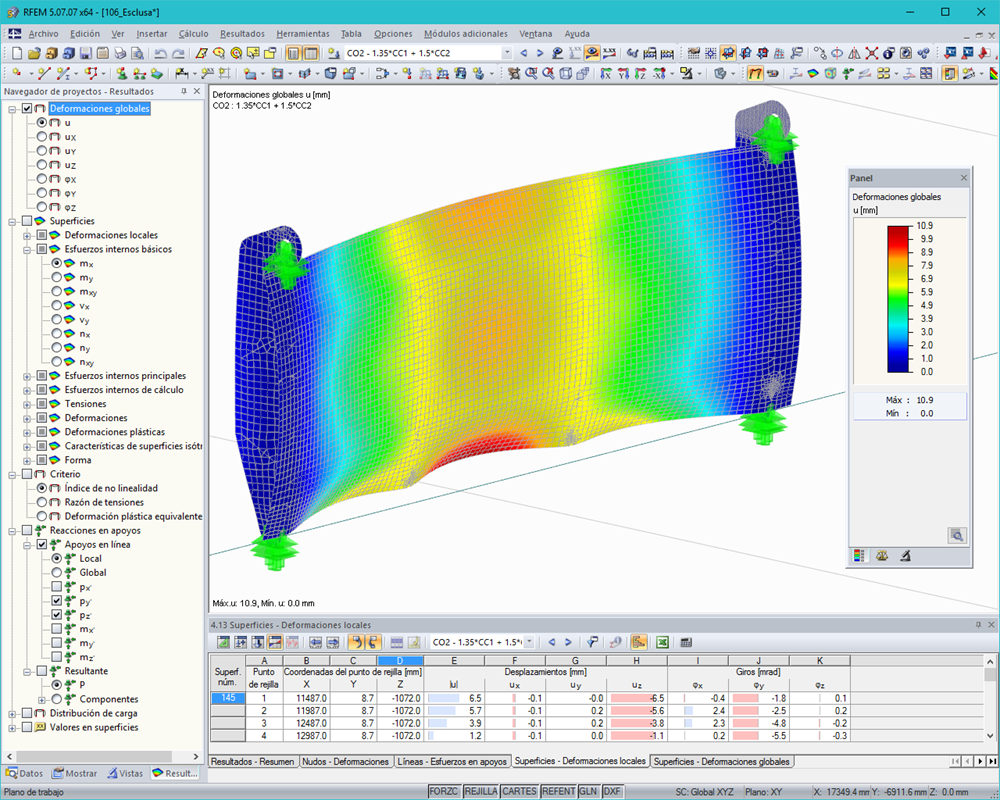Show previous load case arrow in main toolbar
This screenshot has width=1000, height=800.
pos(524,53)
